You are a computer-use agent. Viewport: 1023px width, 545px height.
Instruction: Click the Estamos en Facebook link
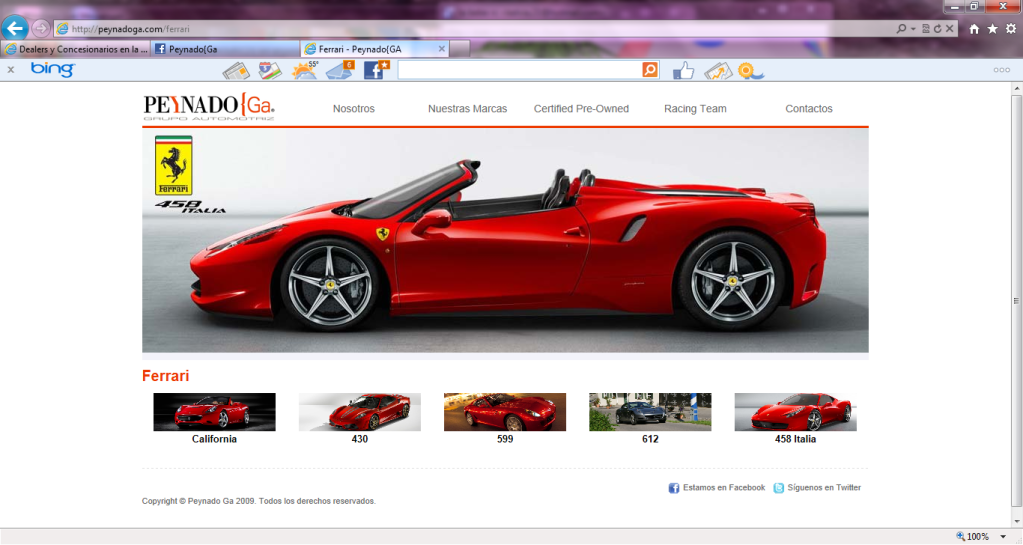coord(723,488)
